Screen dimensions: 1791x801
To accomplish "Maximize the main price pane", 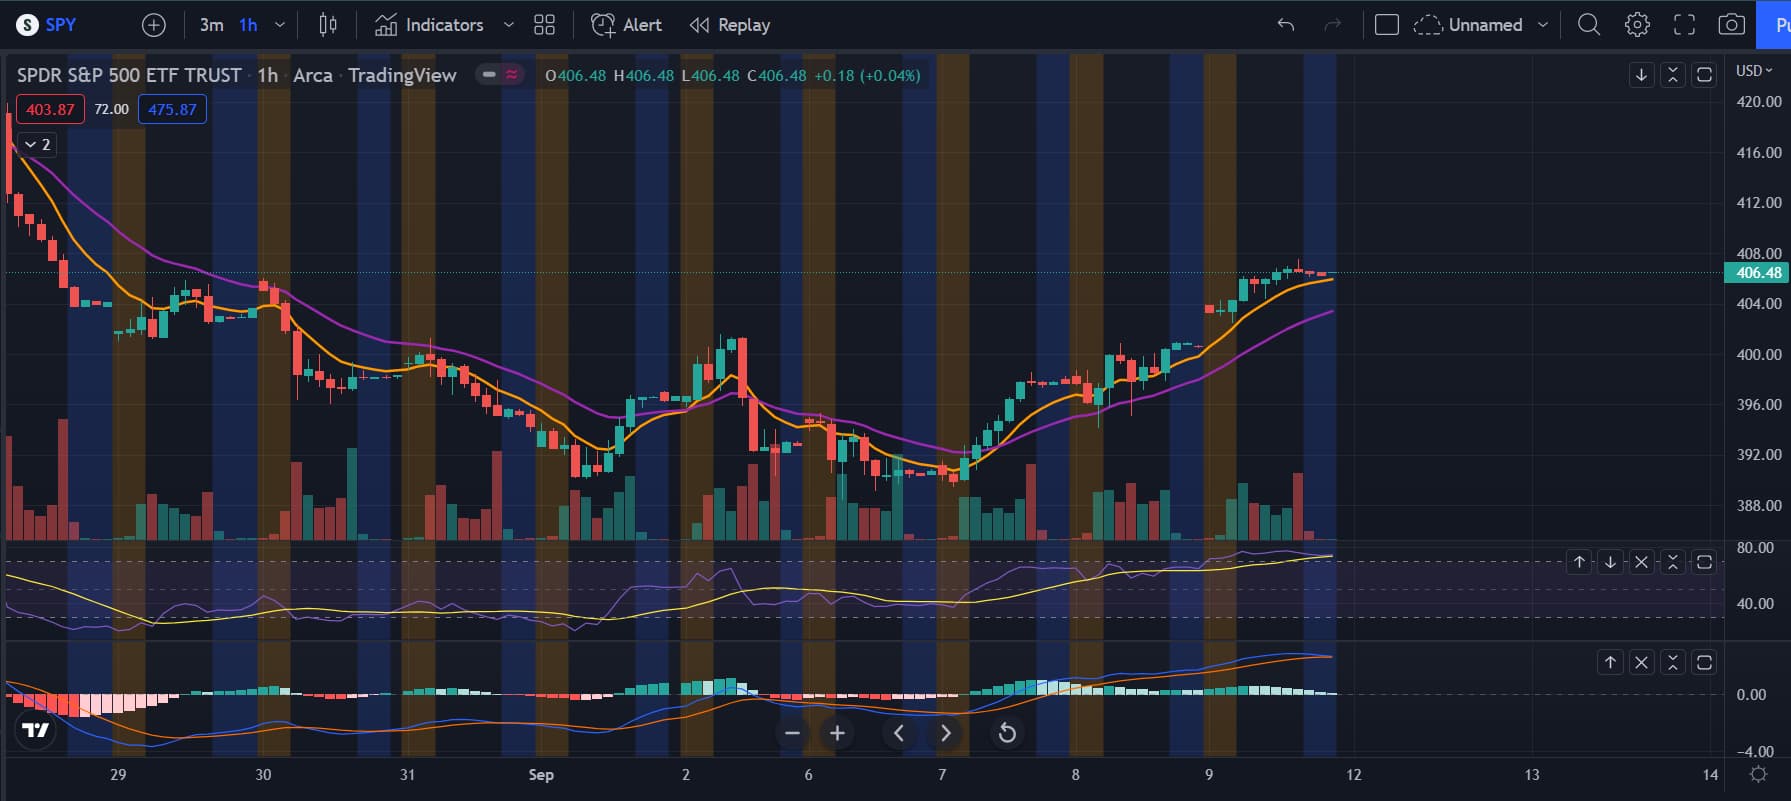I will click(1705, 75).
